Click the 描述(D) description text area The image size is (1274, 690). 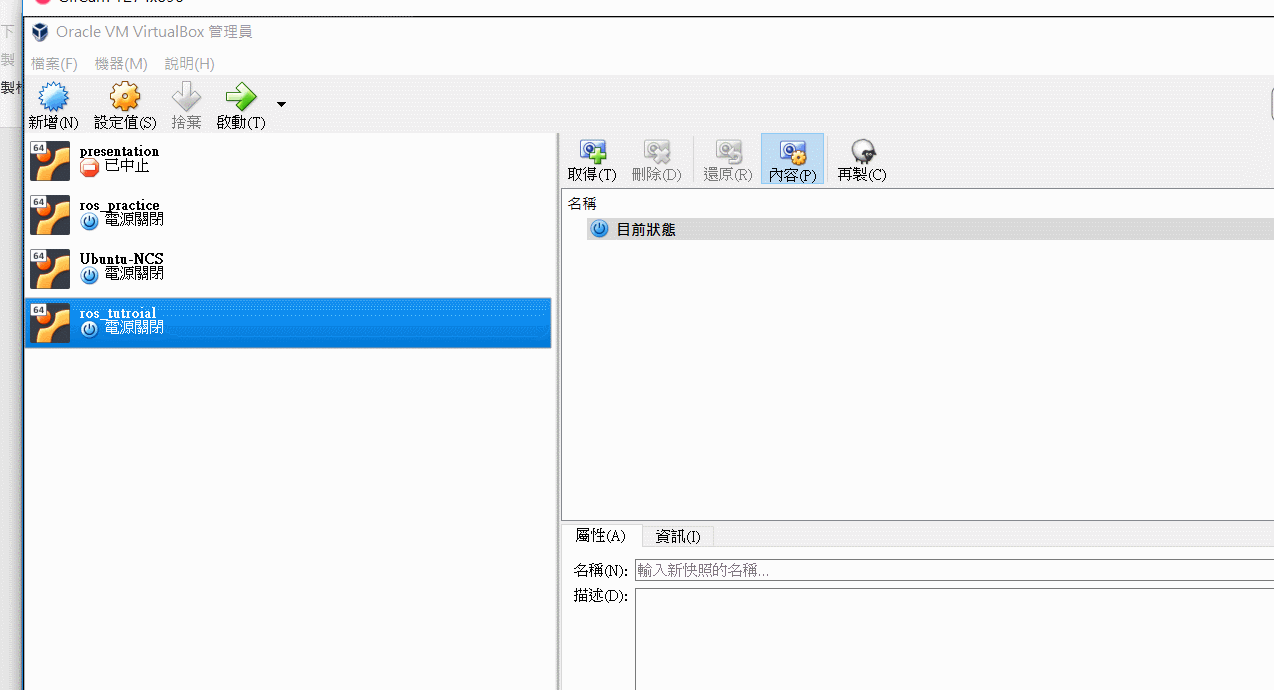pos(954,639)
